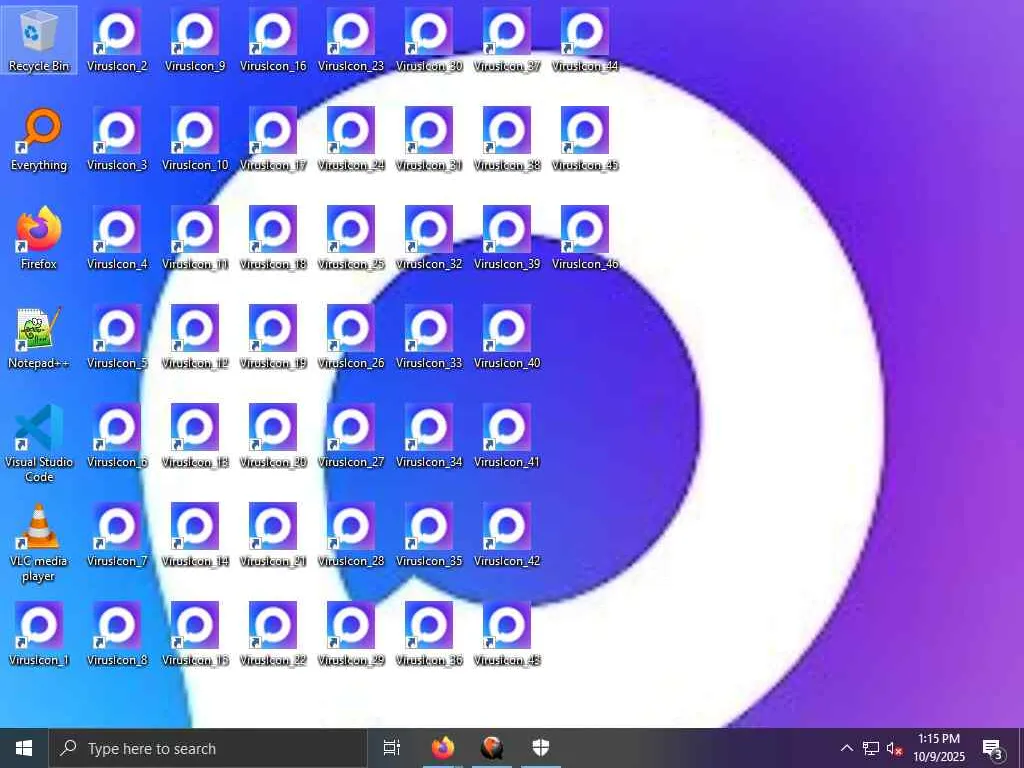The image size is (1024, 768).
Task: Select VirusIcon_18 desktop icon
Action: [x=273, y=238]
